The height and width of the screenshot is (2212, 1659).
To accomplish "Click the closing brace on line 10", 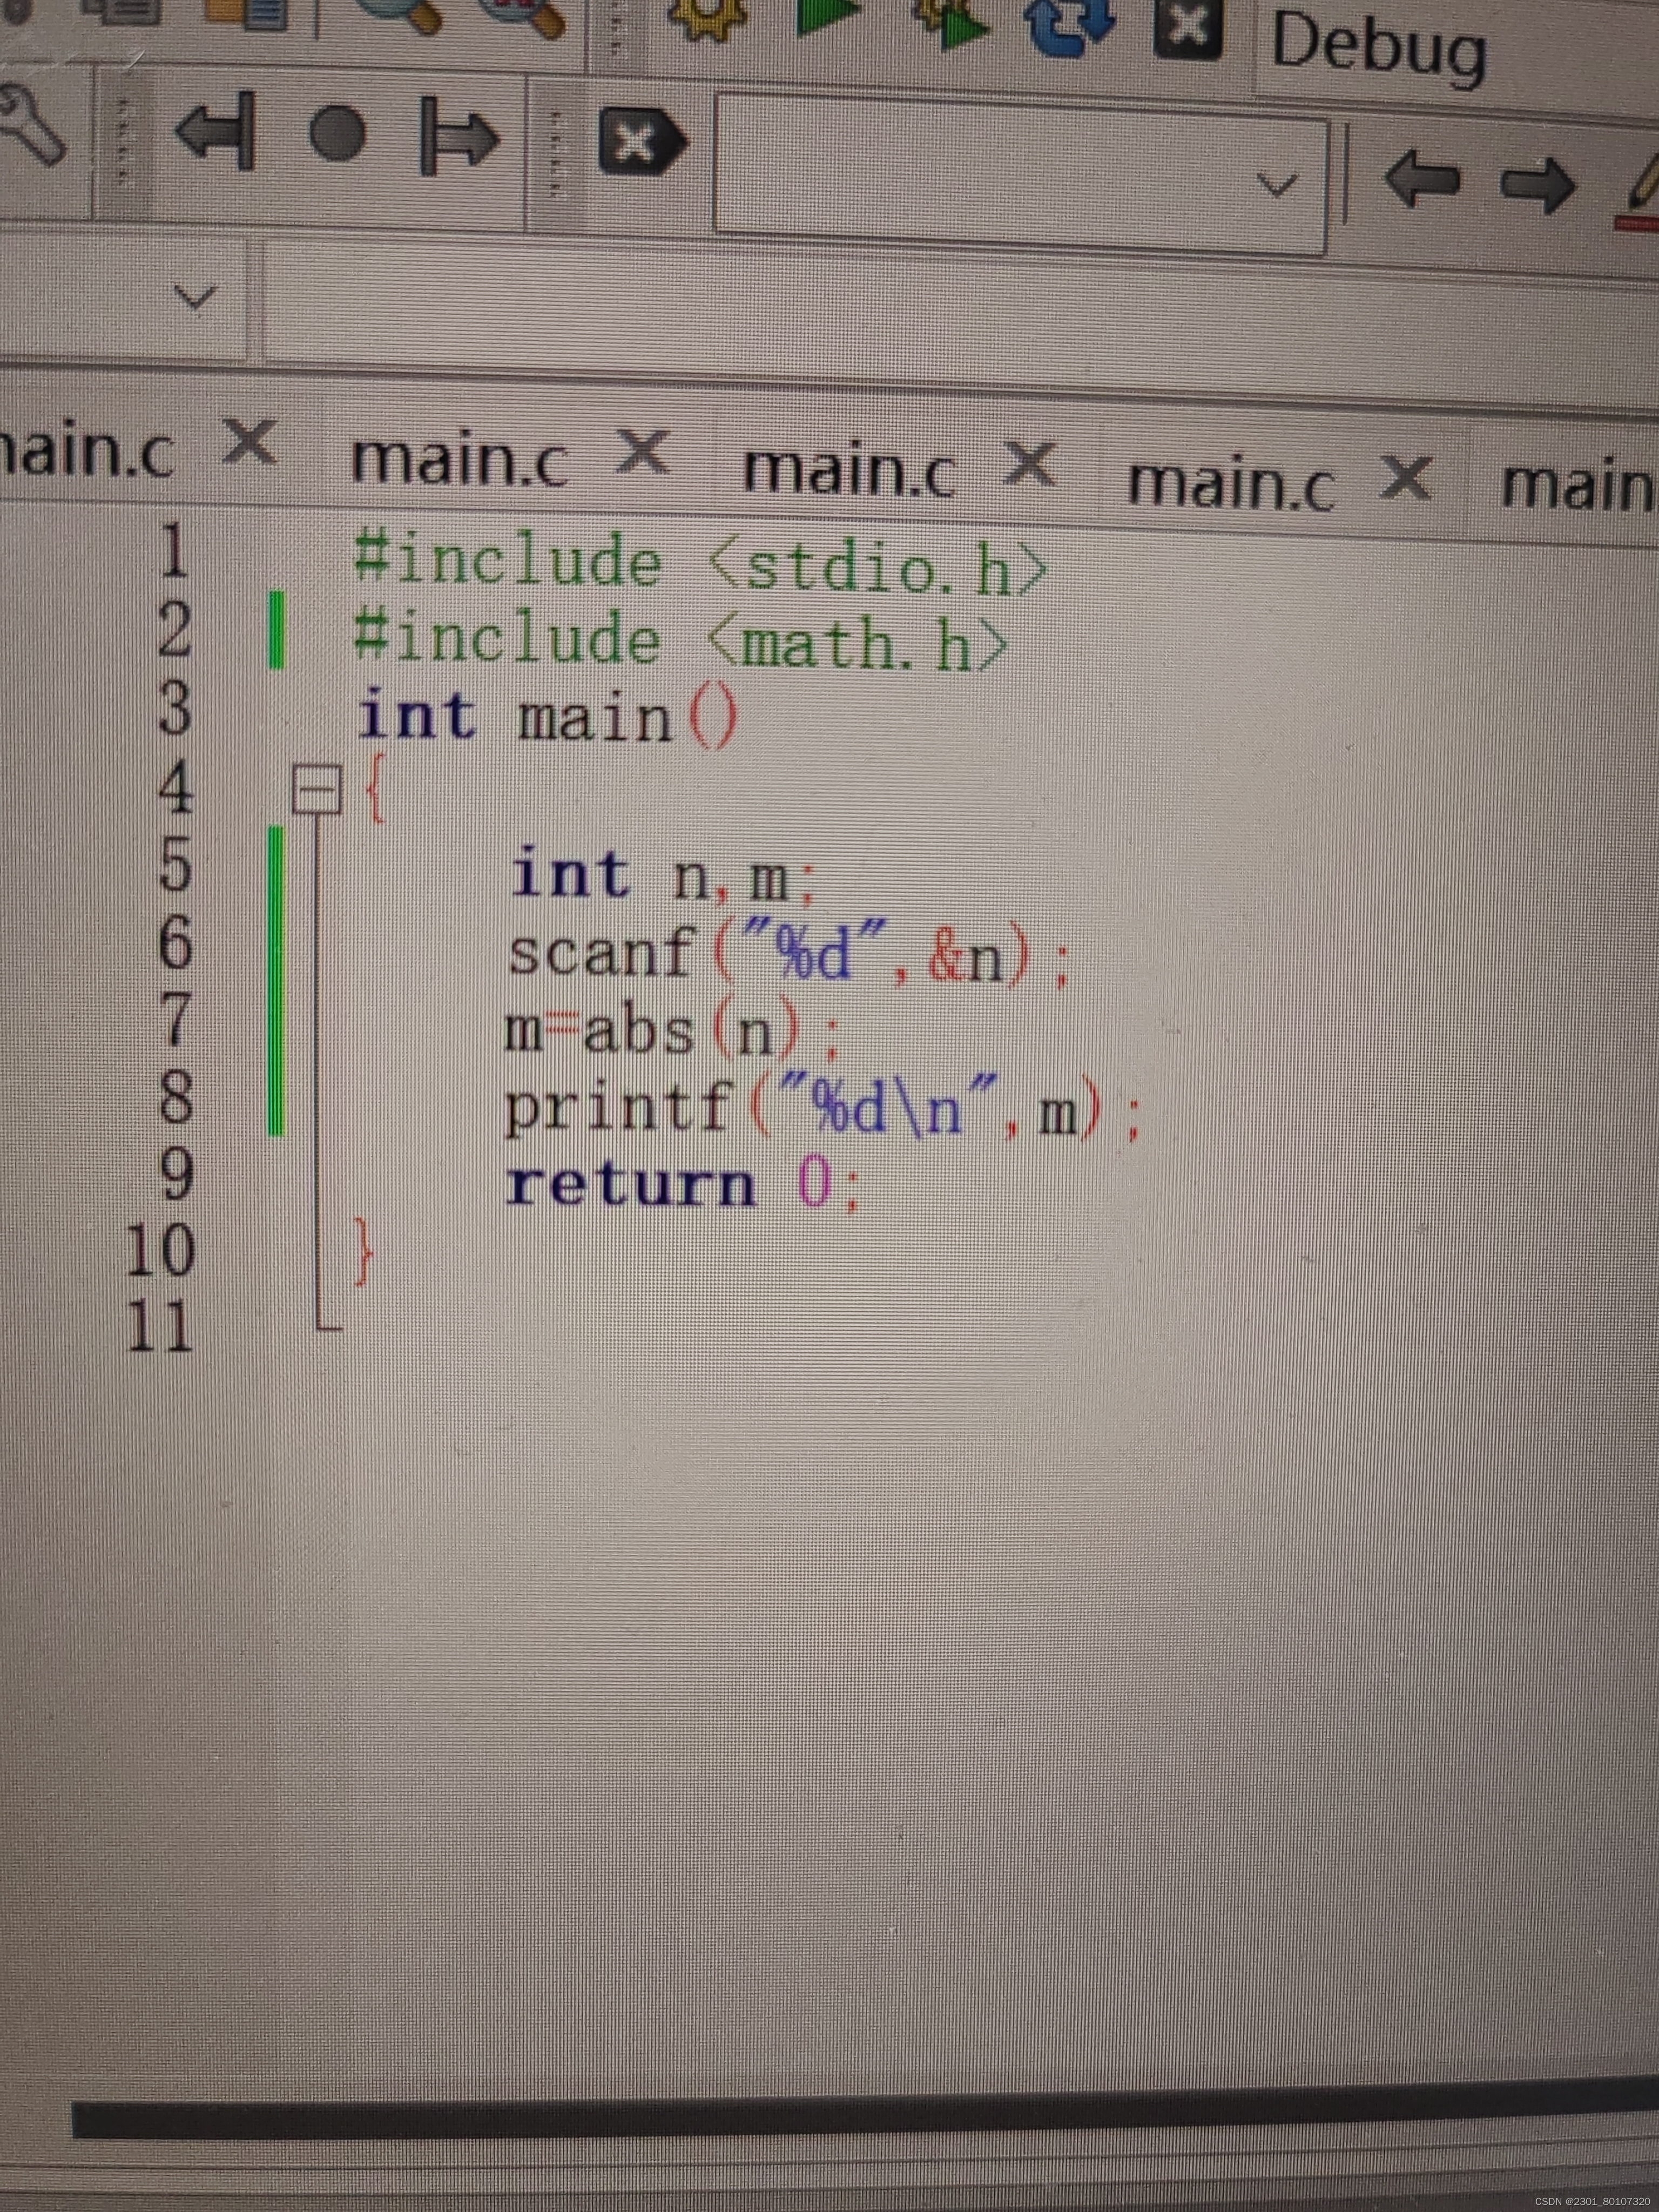I will [x=365, y=1252].
